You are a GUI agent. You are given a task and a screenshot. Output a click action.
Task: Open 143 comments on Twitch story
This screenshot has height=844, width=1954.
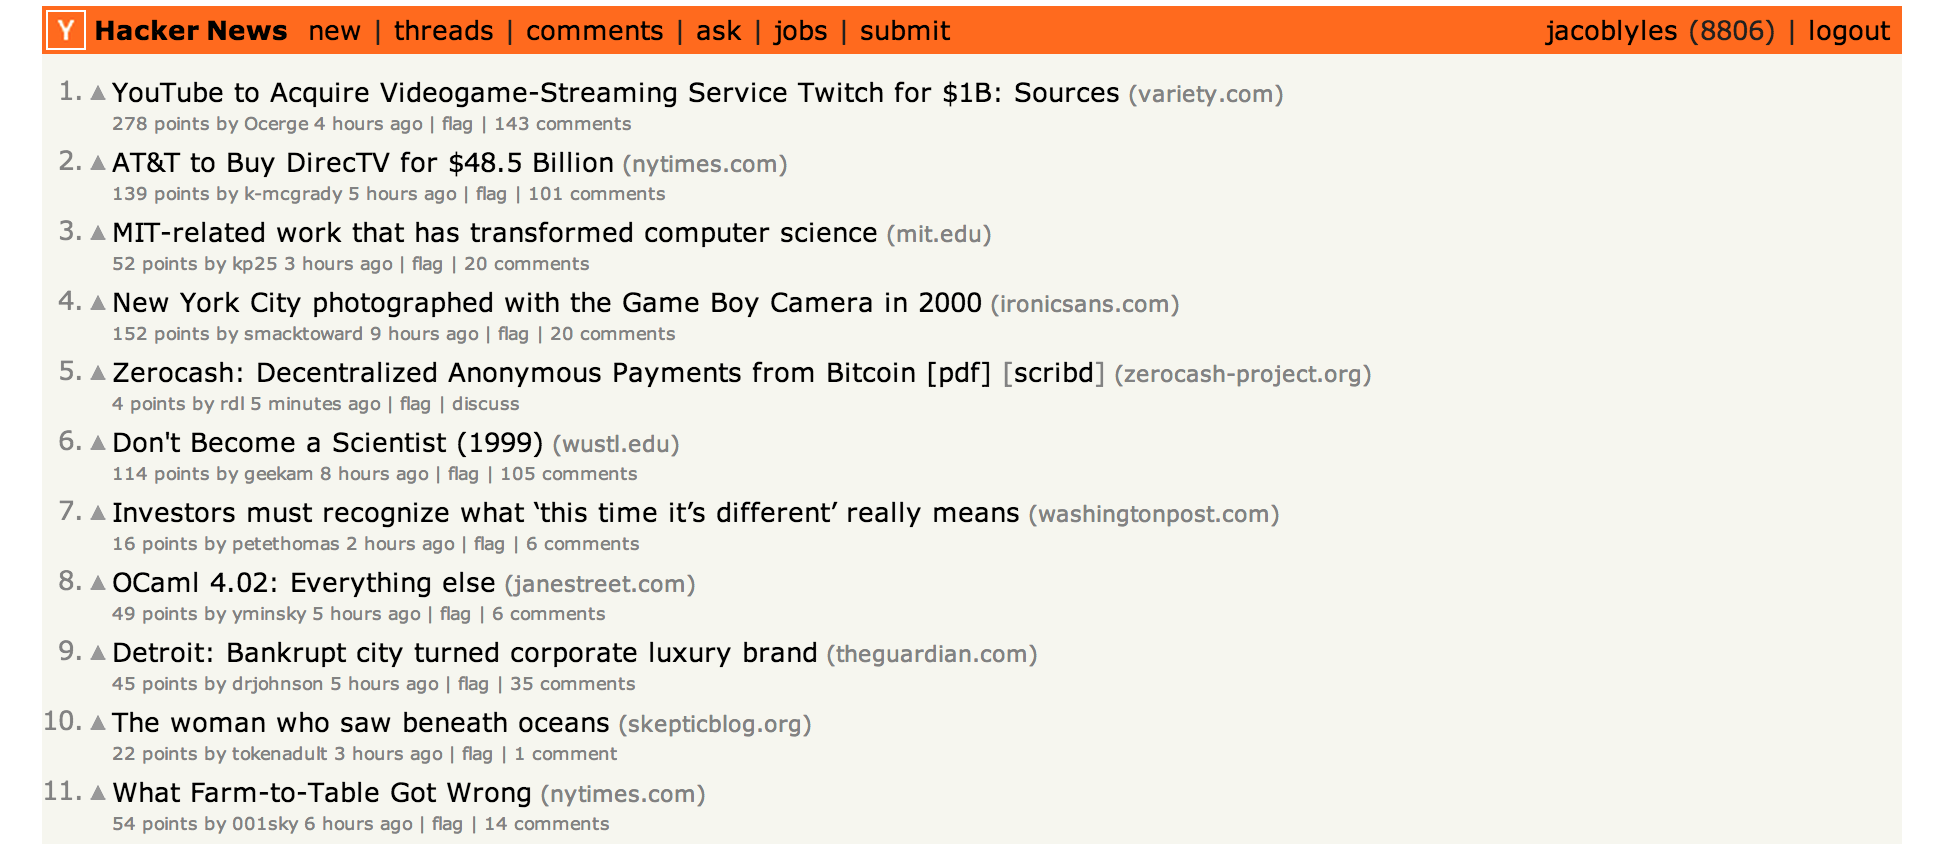562,124
